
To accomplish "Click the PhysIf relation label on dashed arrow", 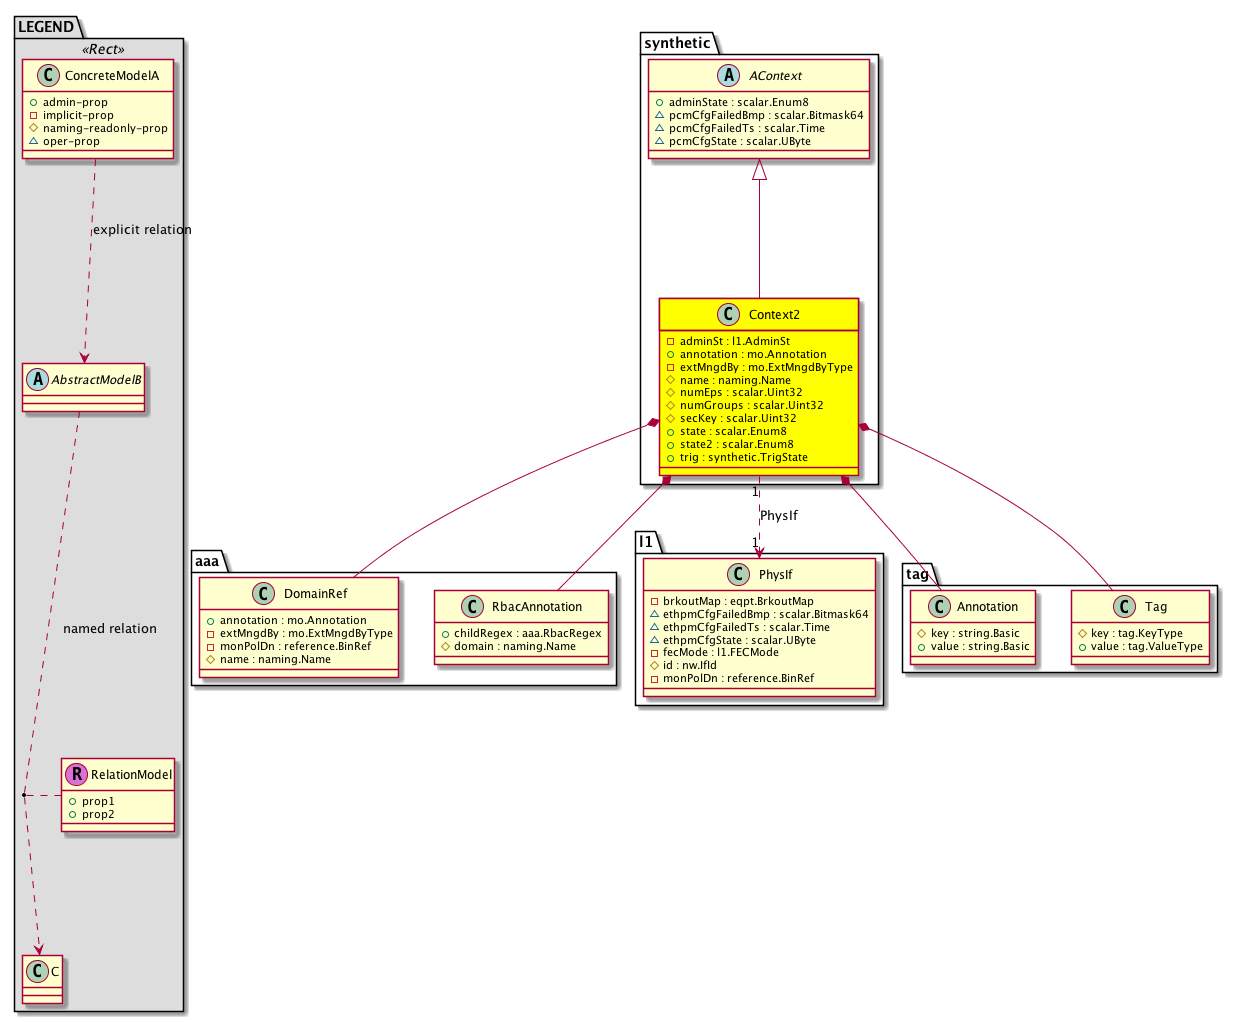I will (x=779, y=516).
